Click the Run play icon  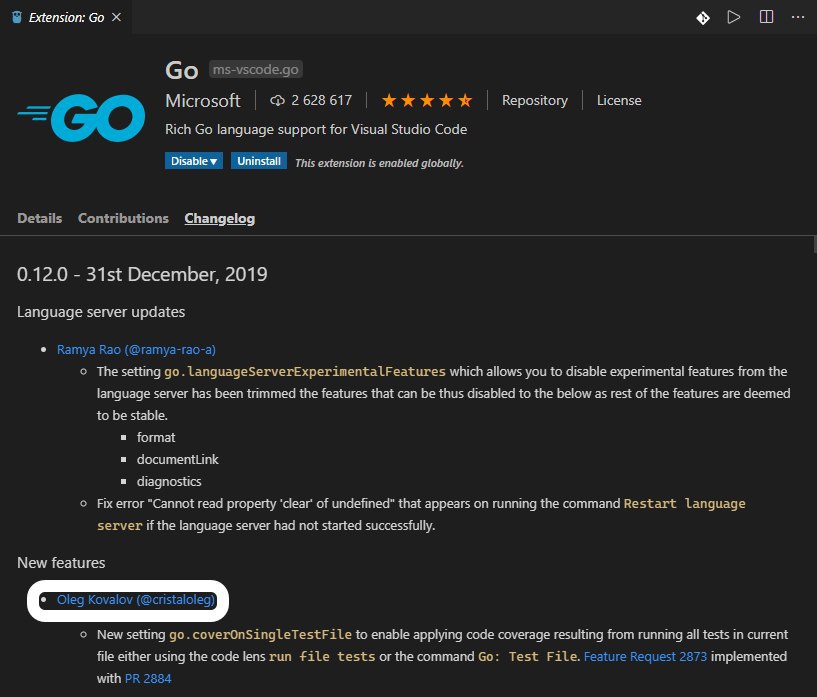click(x=734, y=17)
